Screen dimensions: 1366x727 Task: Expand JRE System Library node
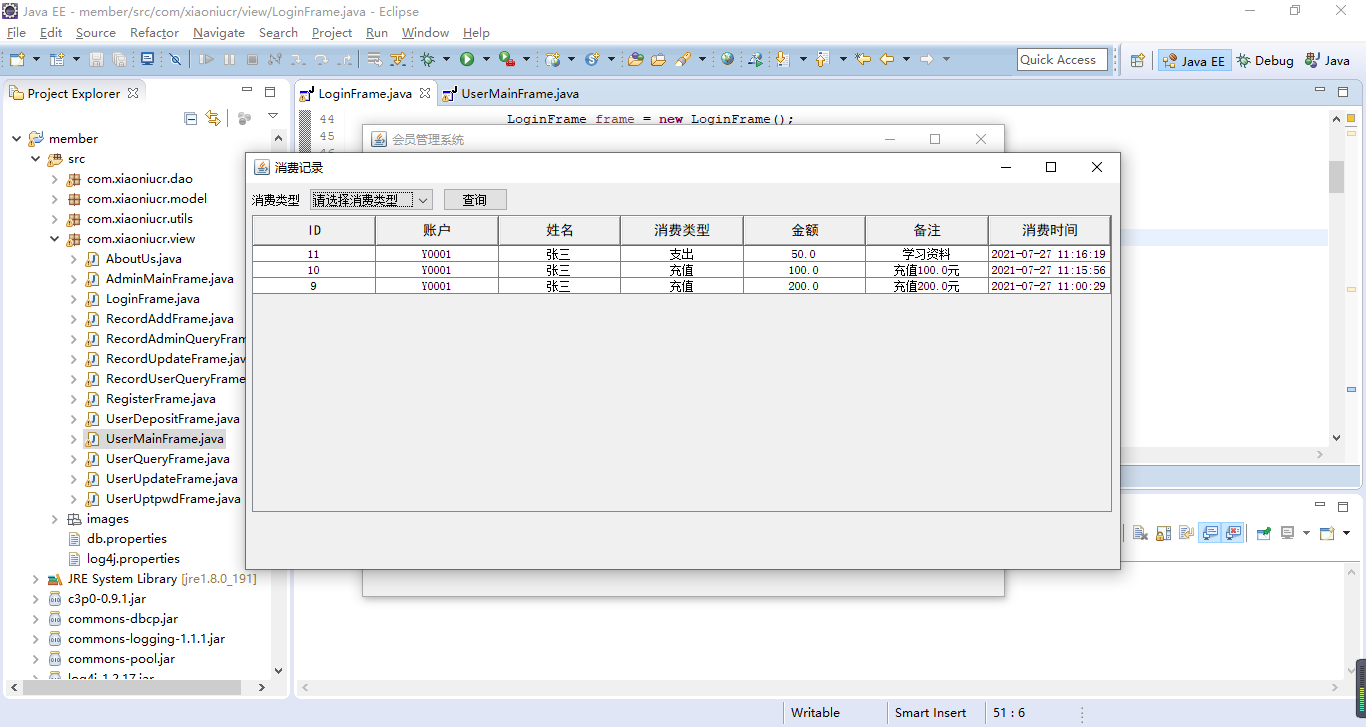click(x=35, y=579)
